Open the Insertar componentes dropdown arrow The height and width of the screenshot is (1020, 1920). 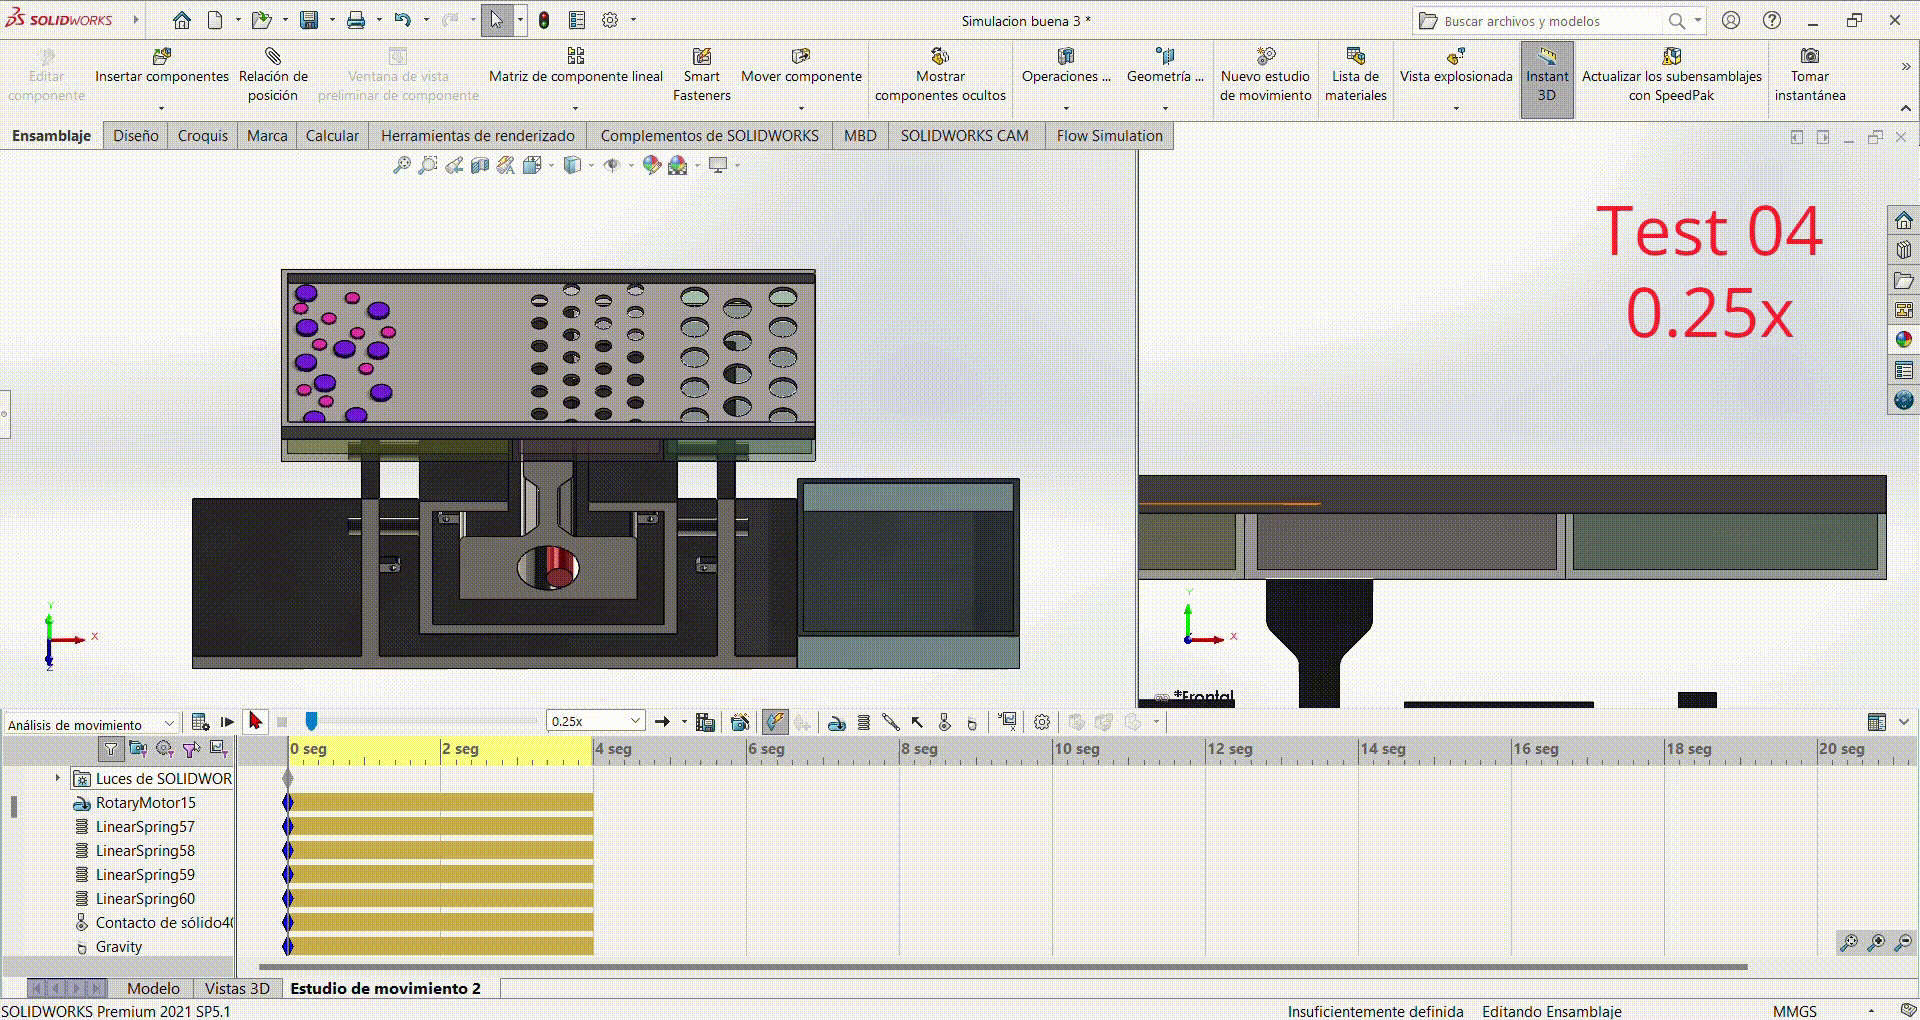click(161, 108)
